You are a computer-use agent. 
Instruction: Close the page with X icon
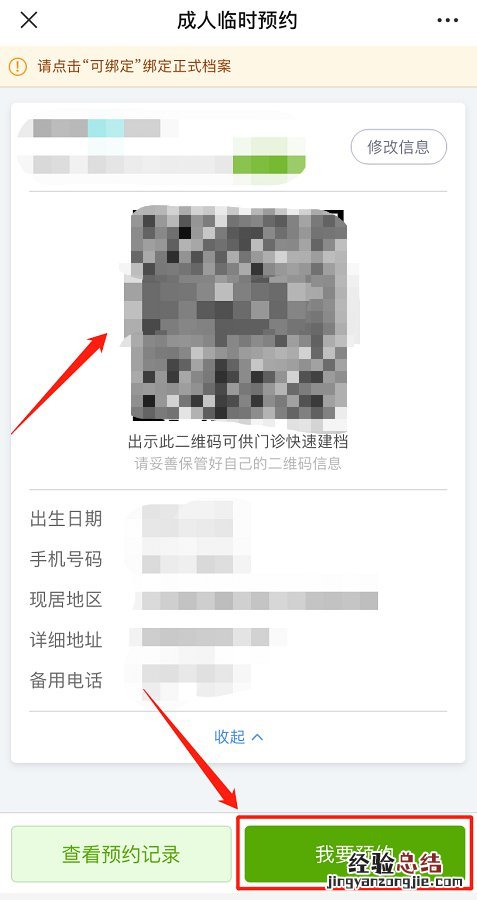coord(29,21)
